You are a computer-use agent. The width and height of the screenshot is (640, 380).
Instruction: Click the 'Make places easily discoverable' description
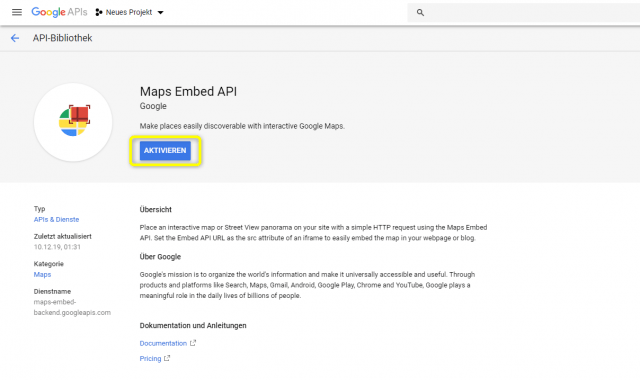point(242,126)
